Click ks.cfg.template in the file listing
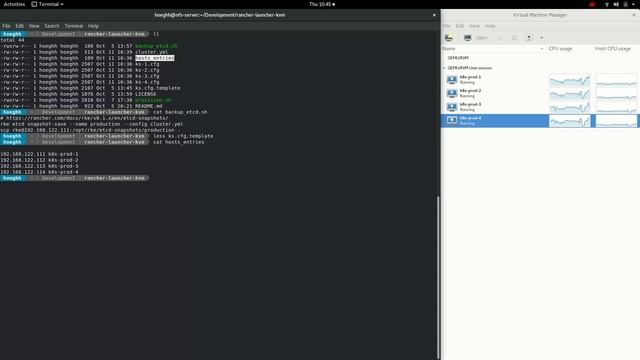640x360 pixels. (x=158, y=88)
